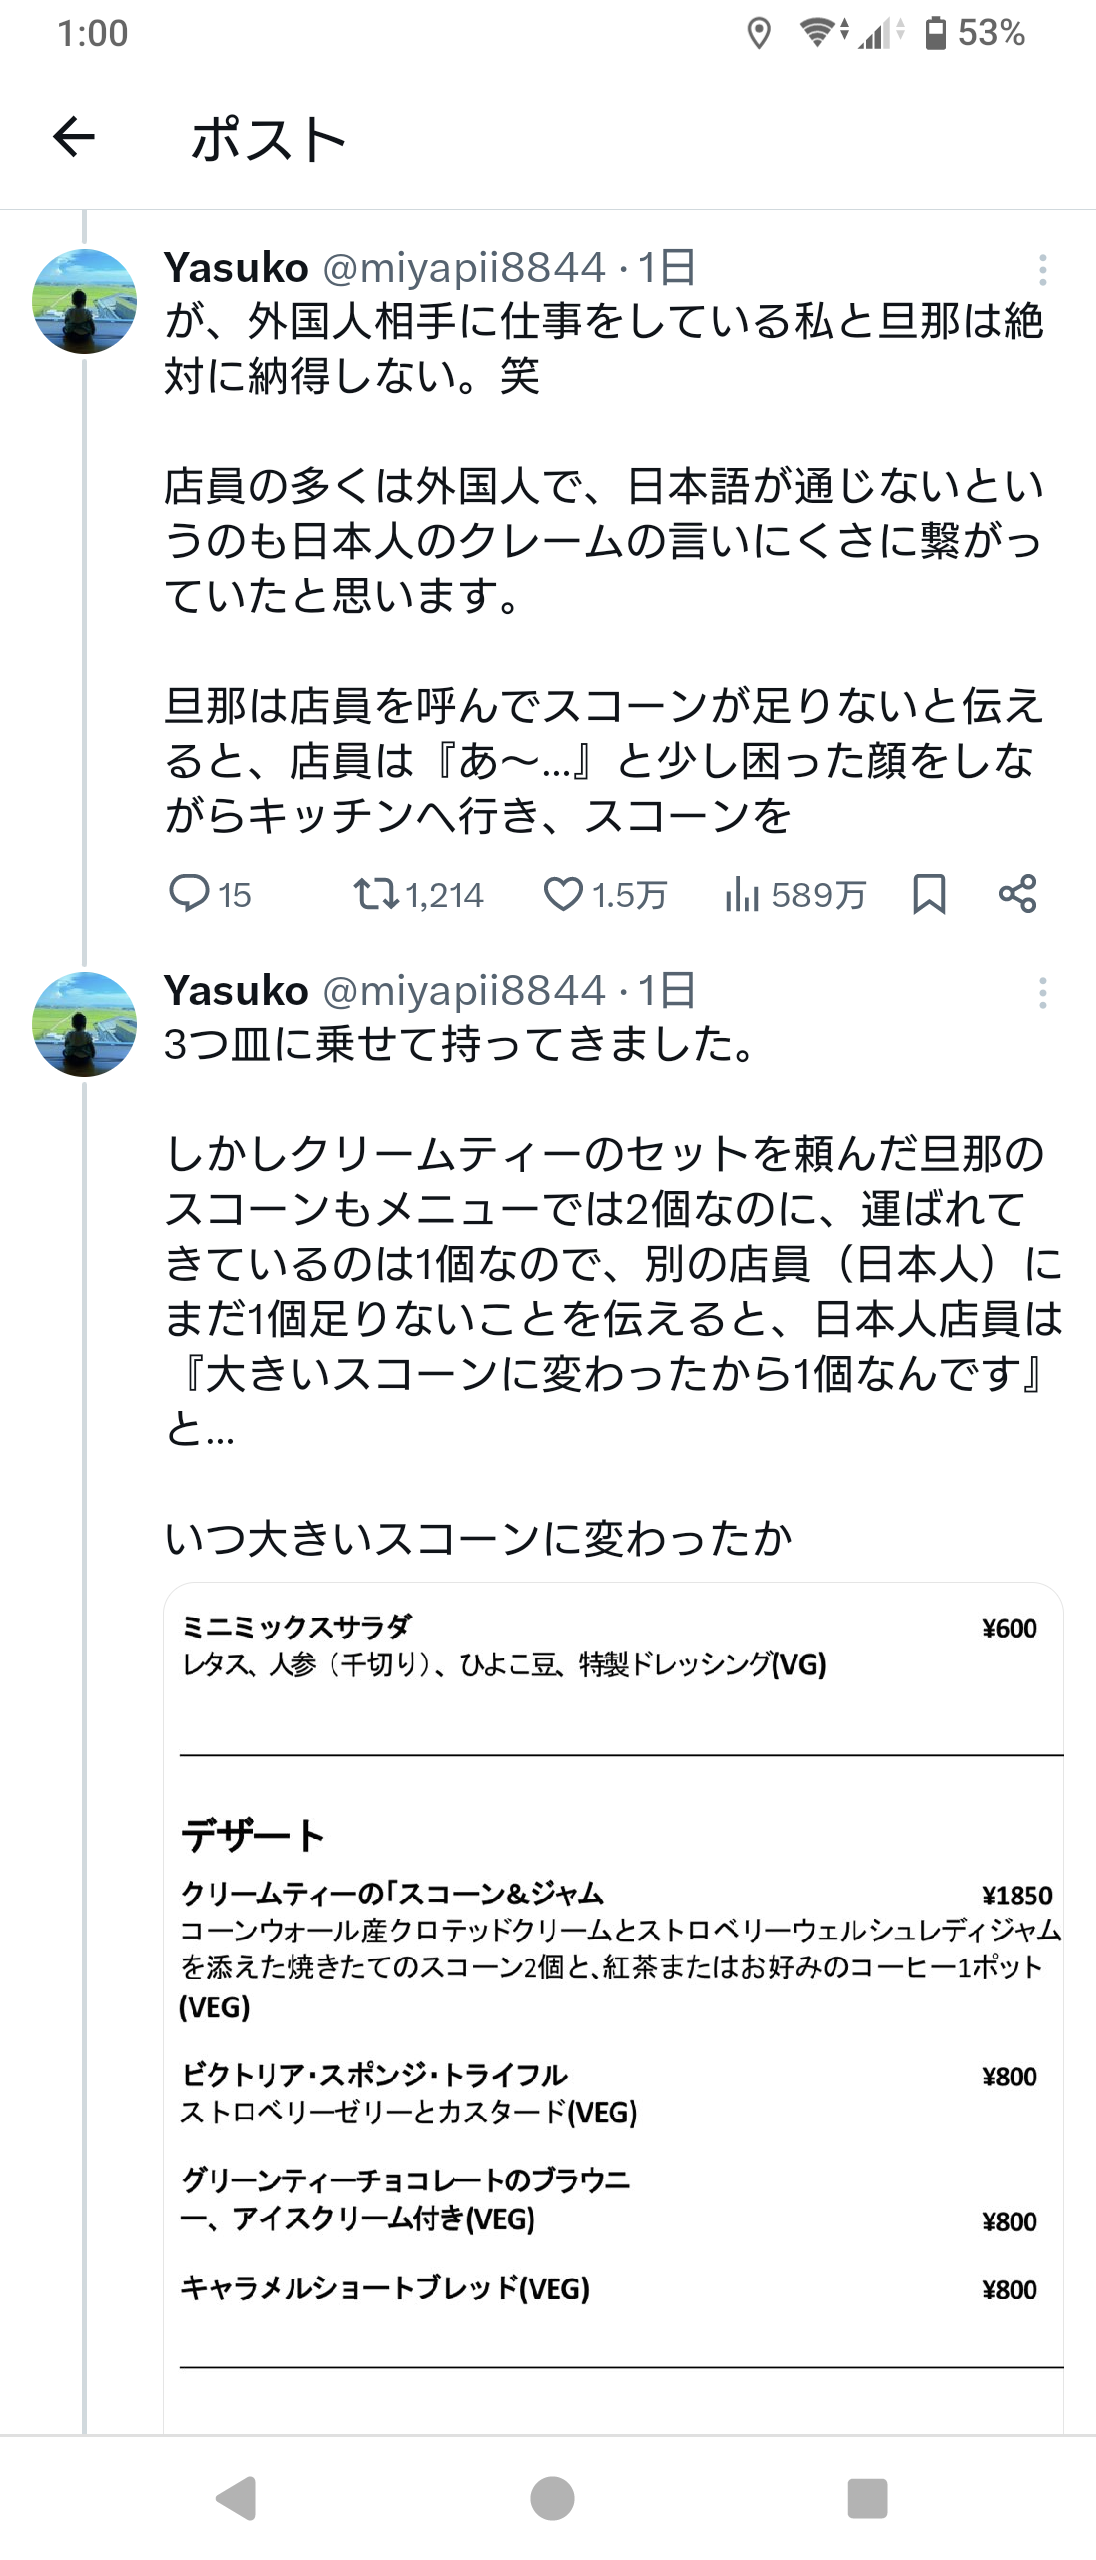Open Yasuko's avatar on the second post
This screenshot has width=1096, height=2560.
pos(85,1024)
